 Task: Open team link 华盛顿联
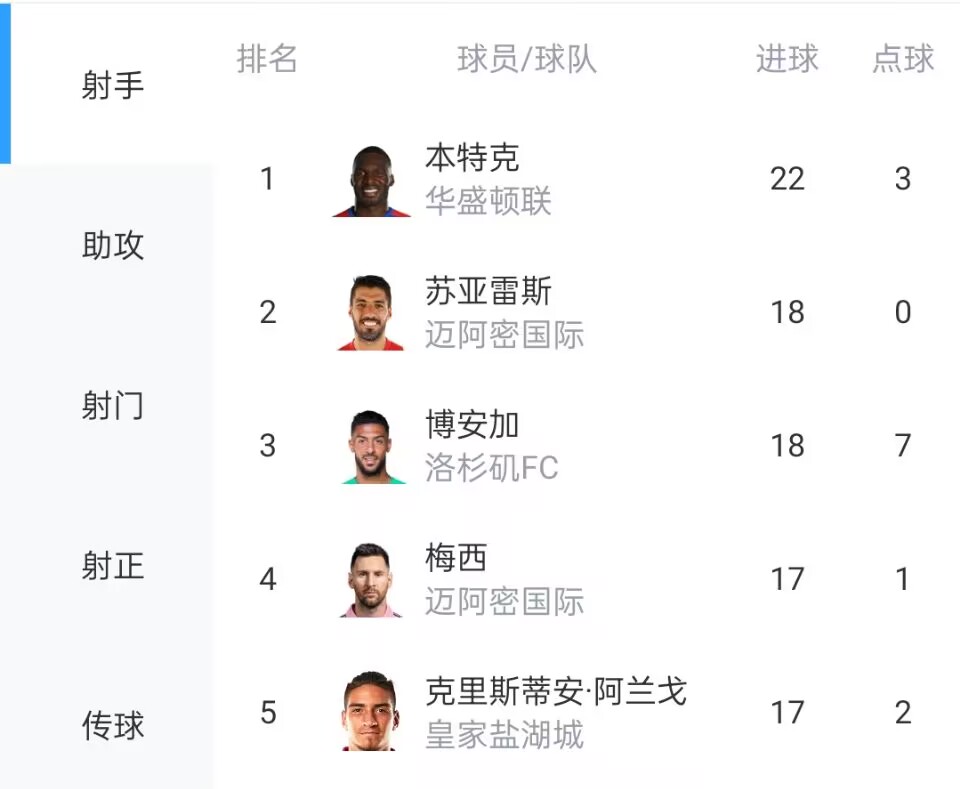pos(489,201)
